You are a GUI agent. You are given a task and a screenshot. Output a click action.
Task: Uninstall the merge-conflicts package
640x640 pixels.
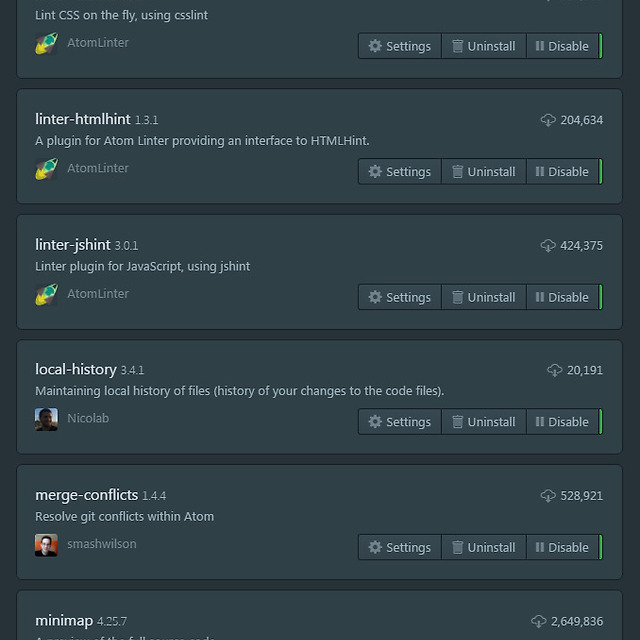483,548
